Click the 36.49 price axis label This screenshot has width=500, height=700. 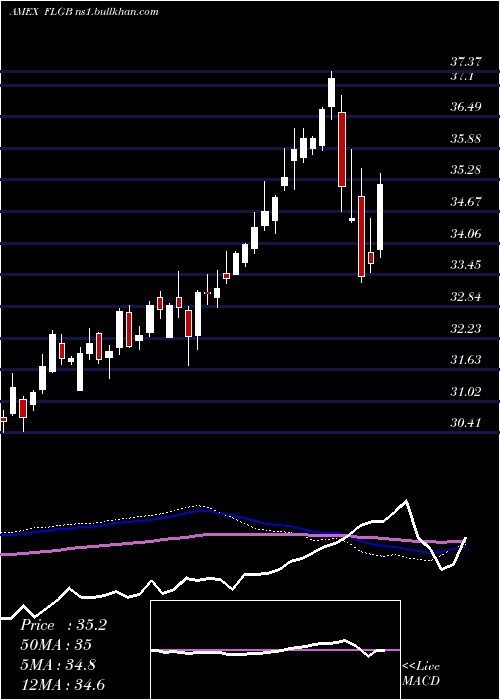[x=465, y=107]
